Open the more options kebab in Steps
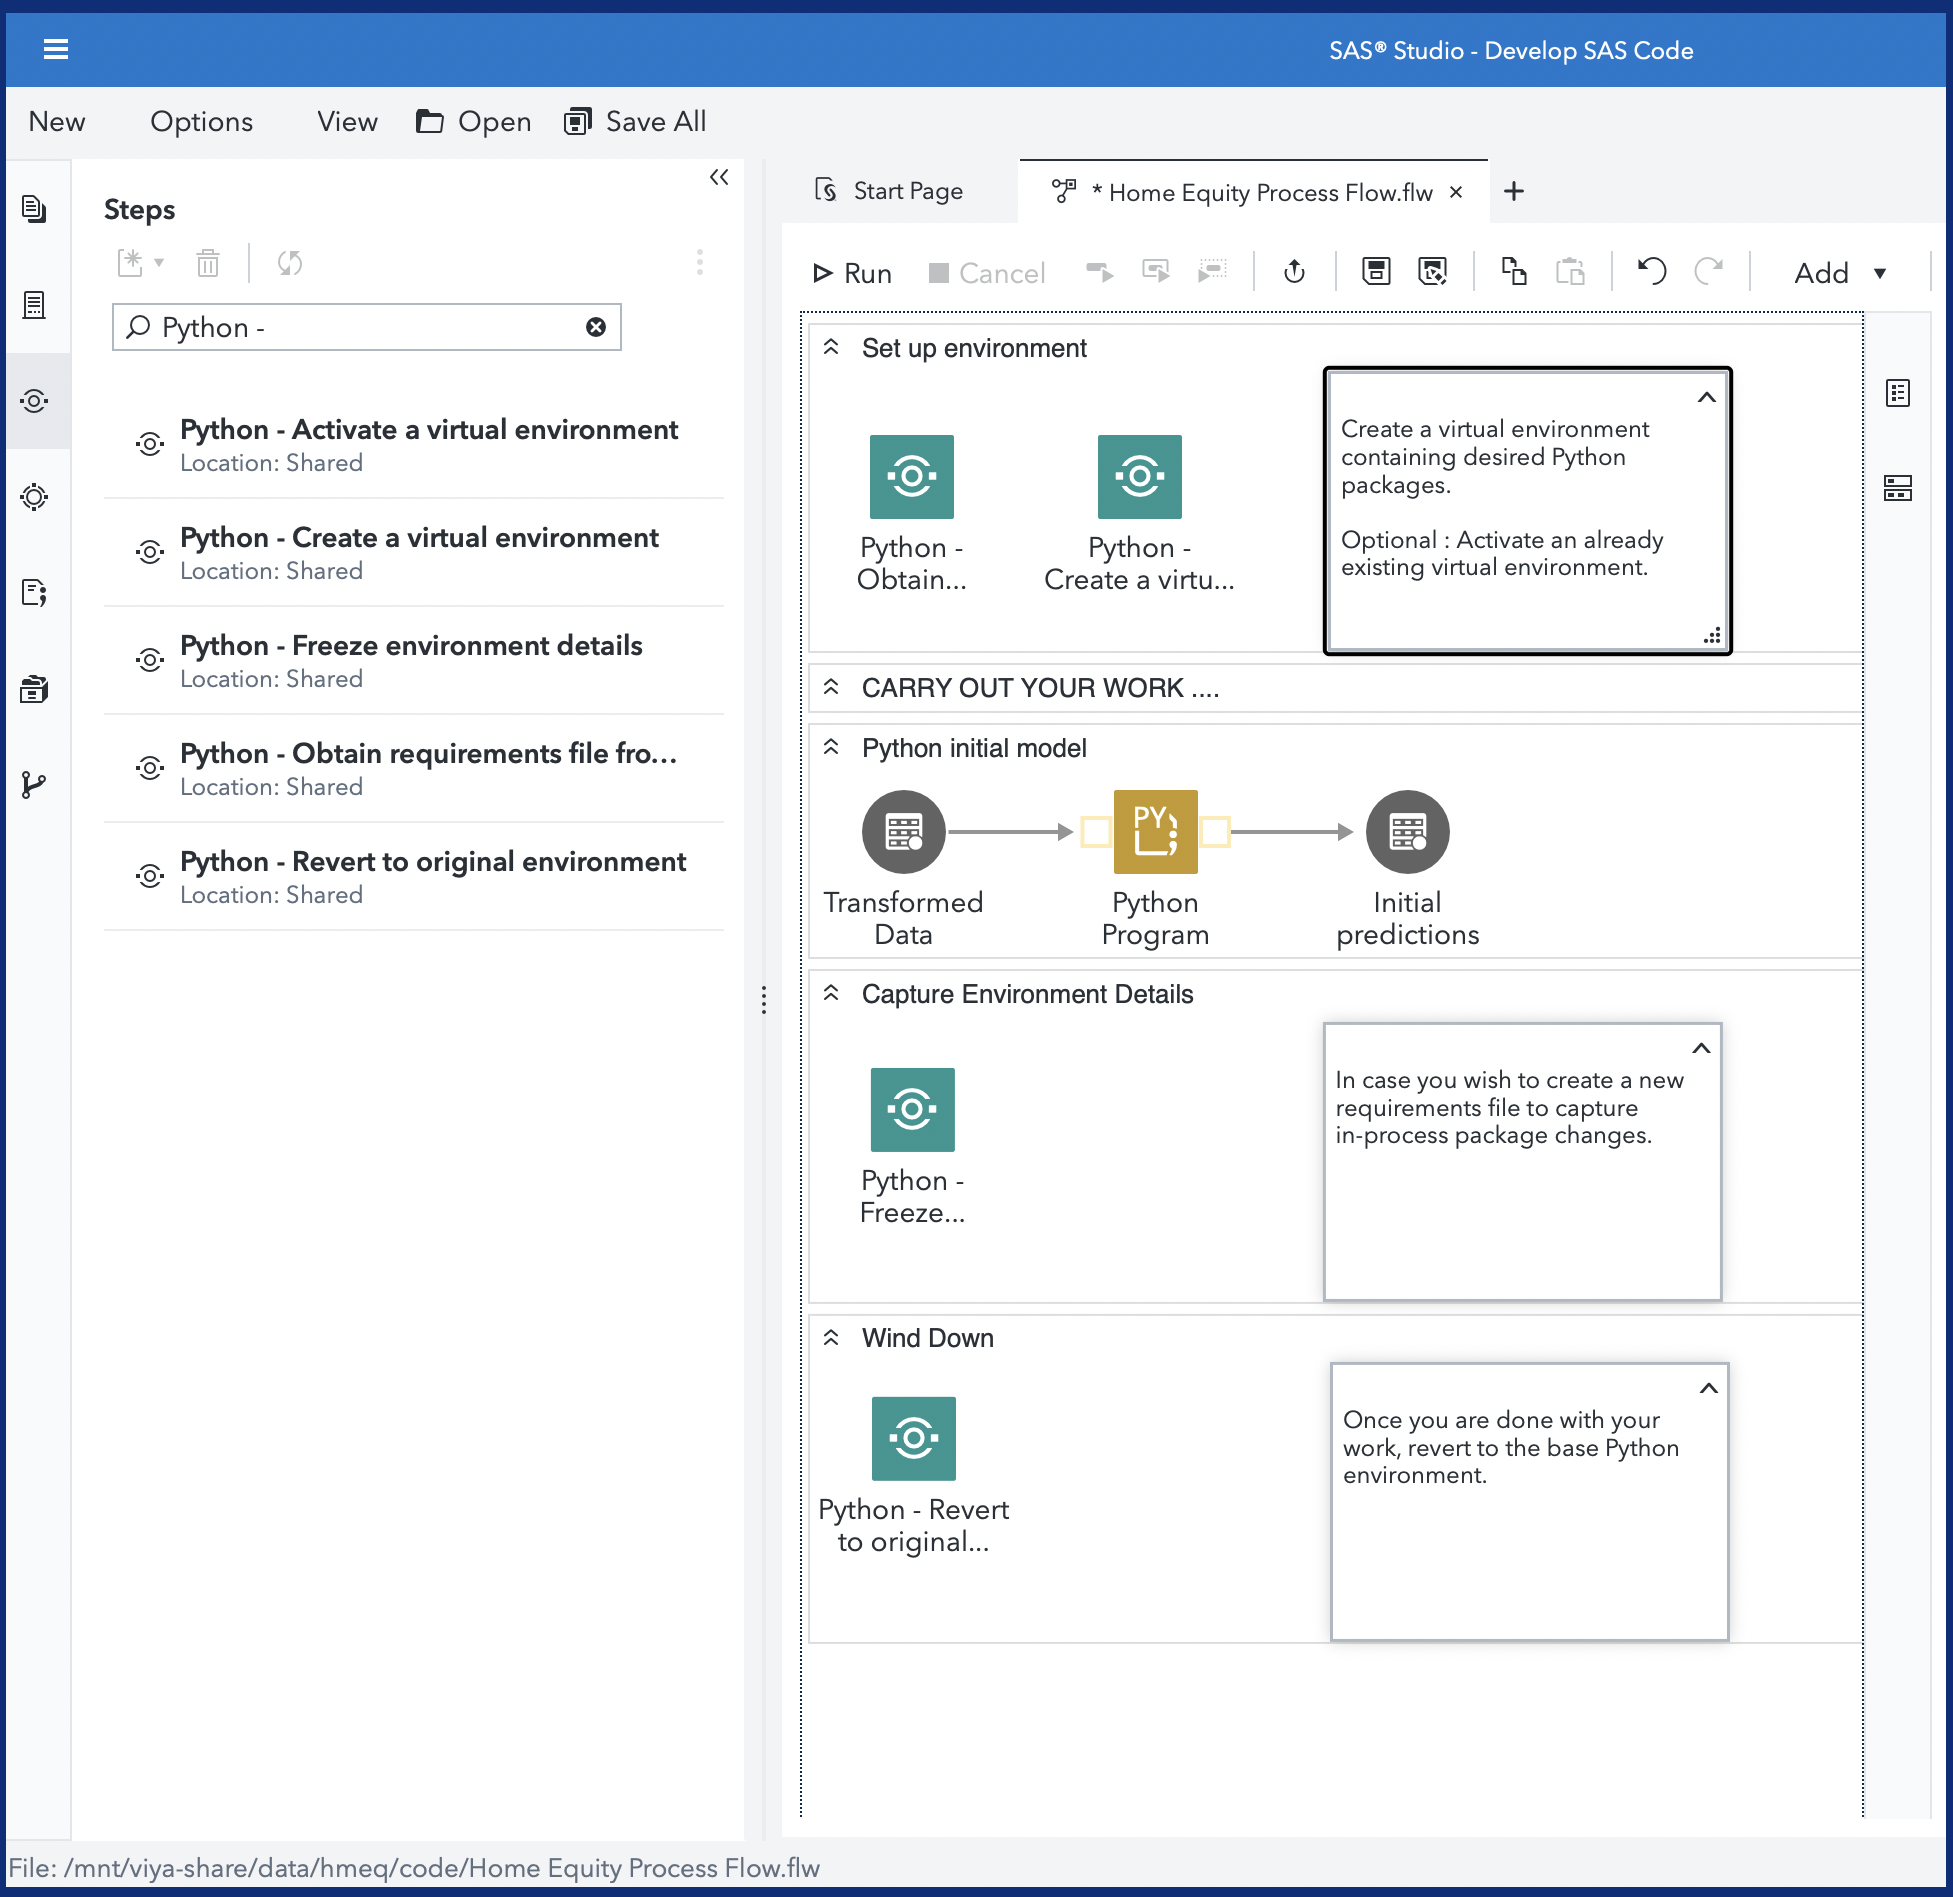Screen dimensions: 1953x1897 [700, 263]
